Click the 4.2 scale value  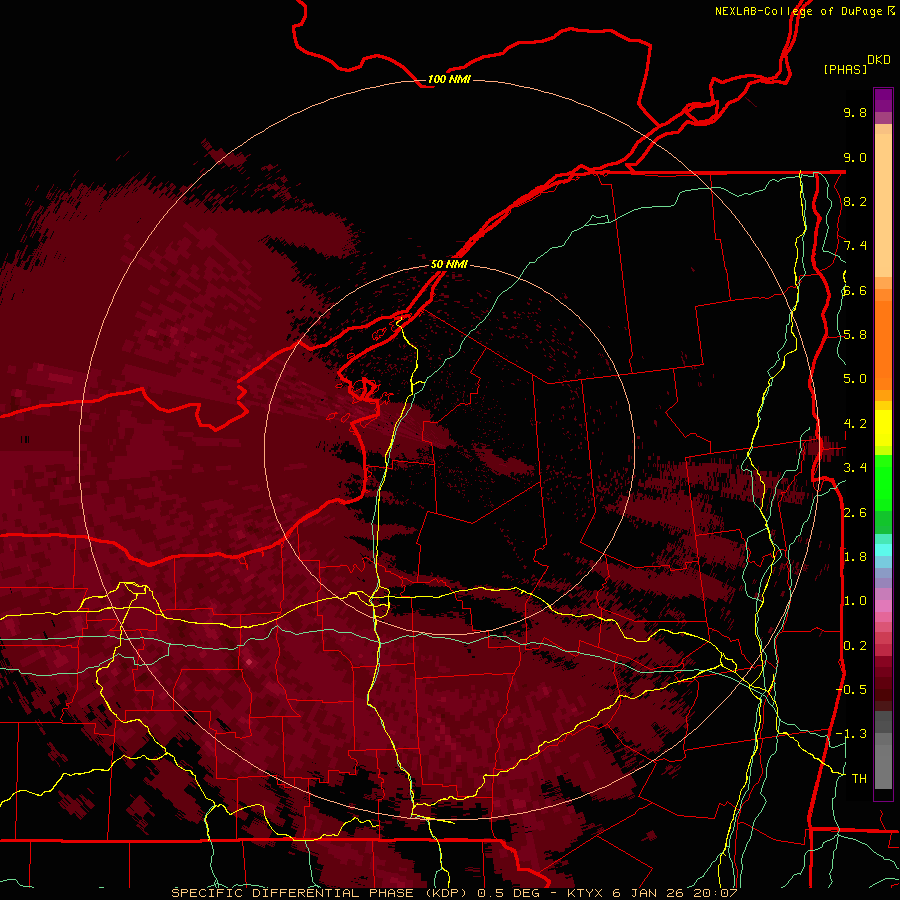coord(855,424)
